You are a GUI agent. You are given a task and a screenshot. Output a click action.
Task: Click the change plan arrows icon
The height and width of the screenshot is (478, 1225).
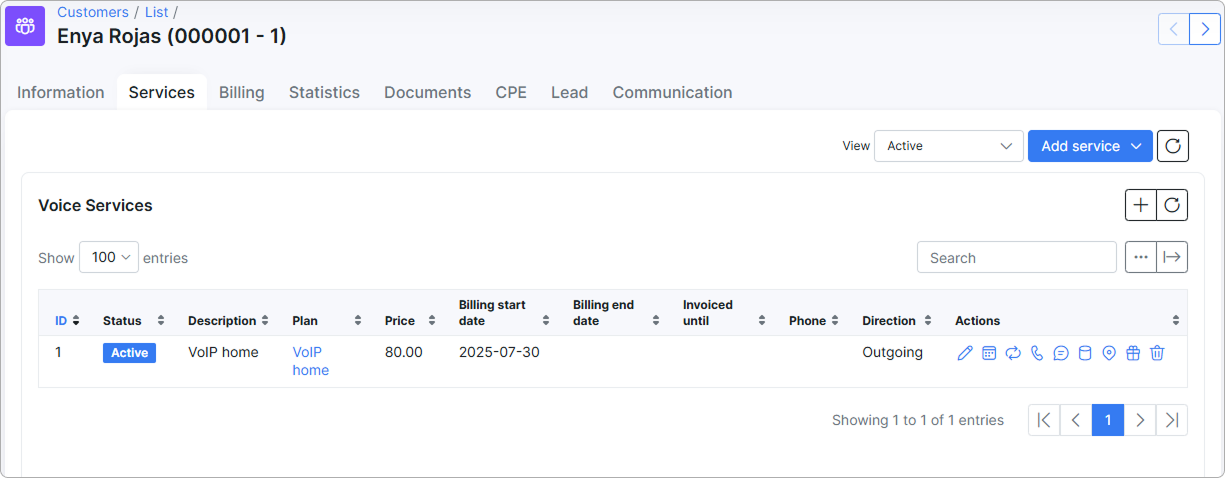[x=1012, y=353]
